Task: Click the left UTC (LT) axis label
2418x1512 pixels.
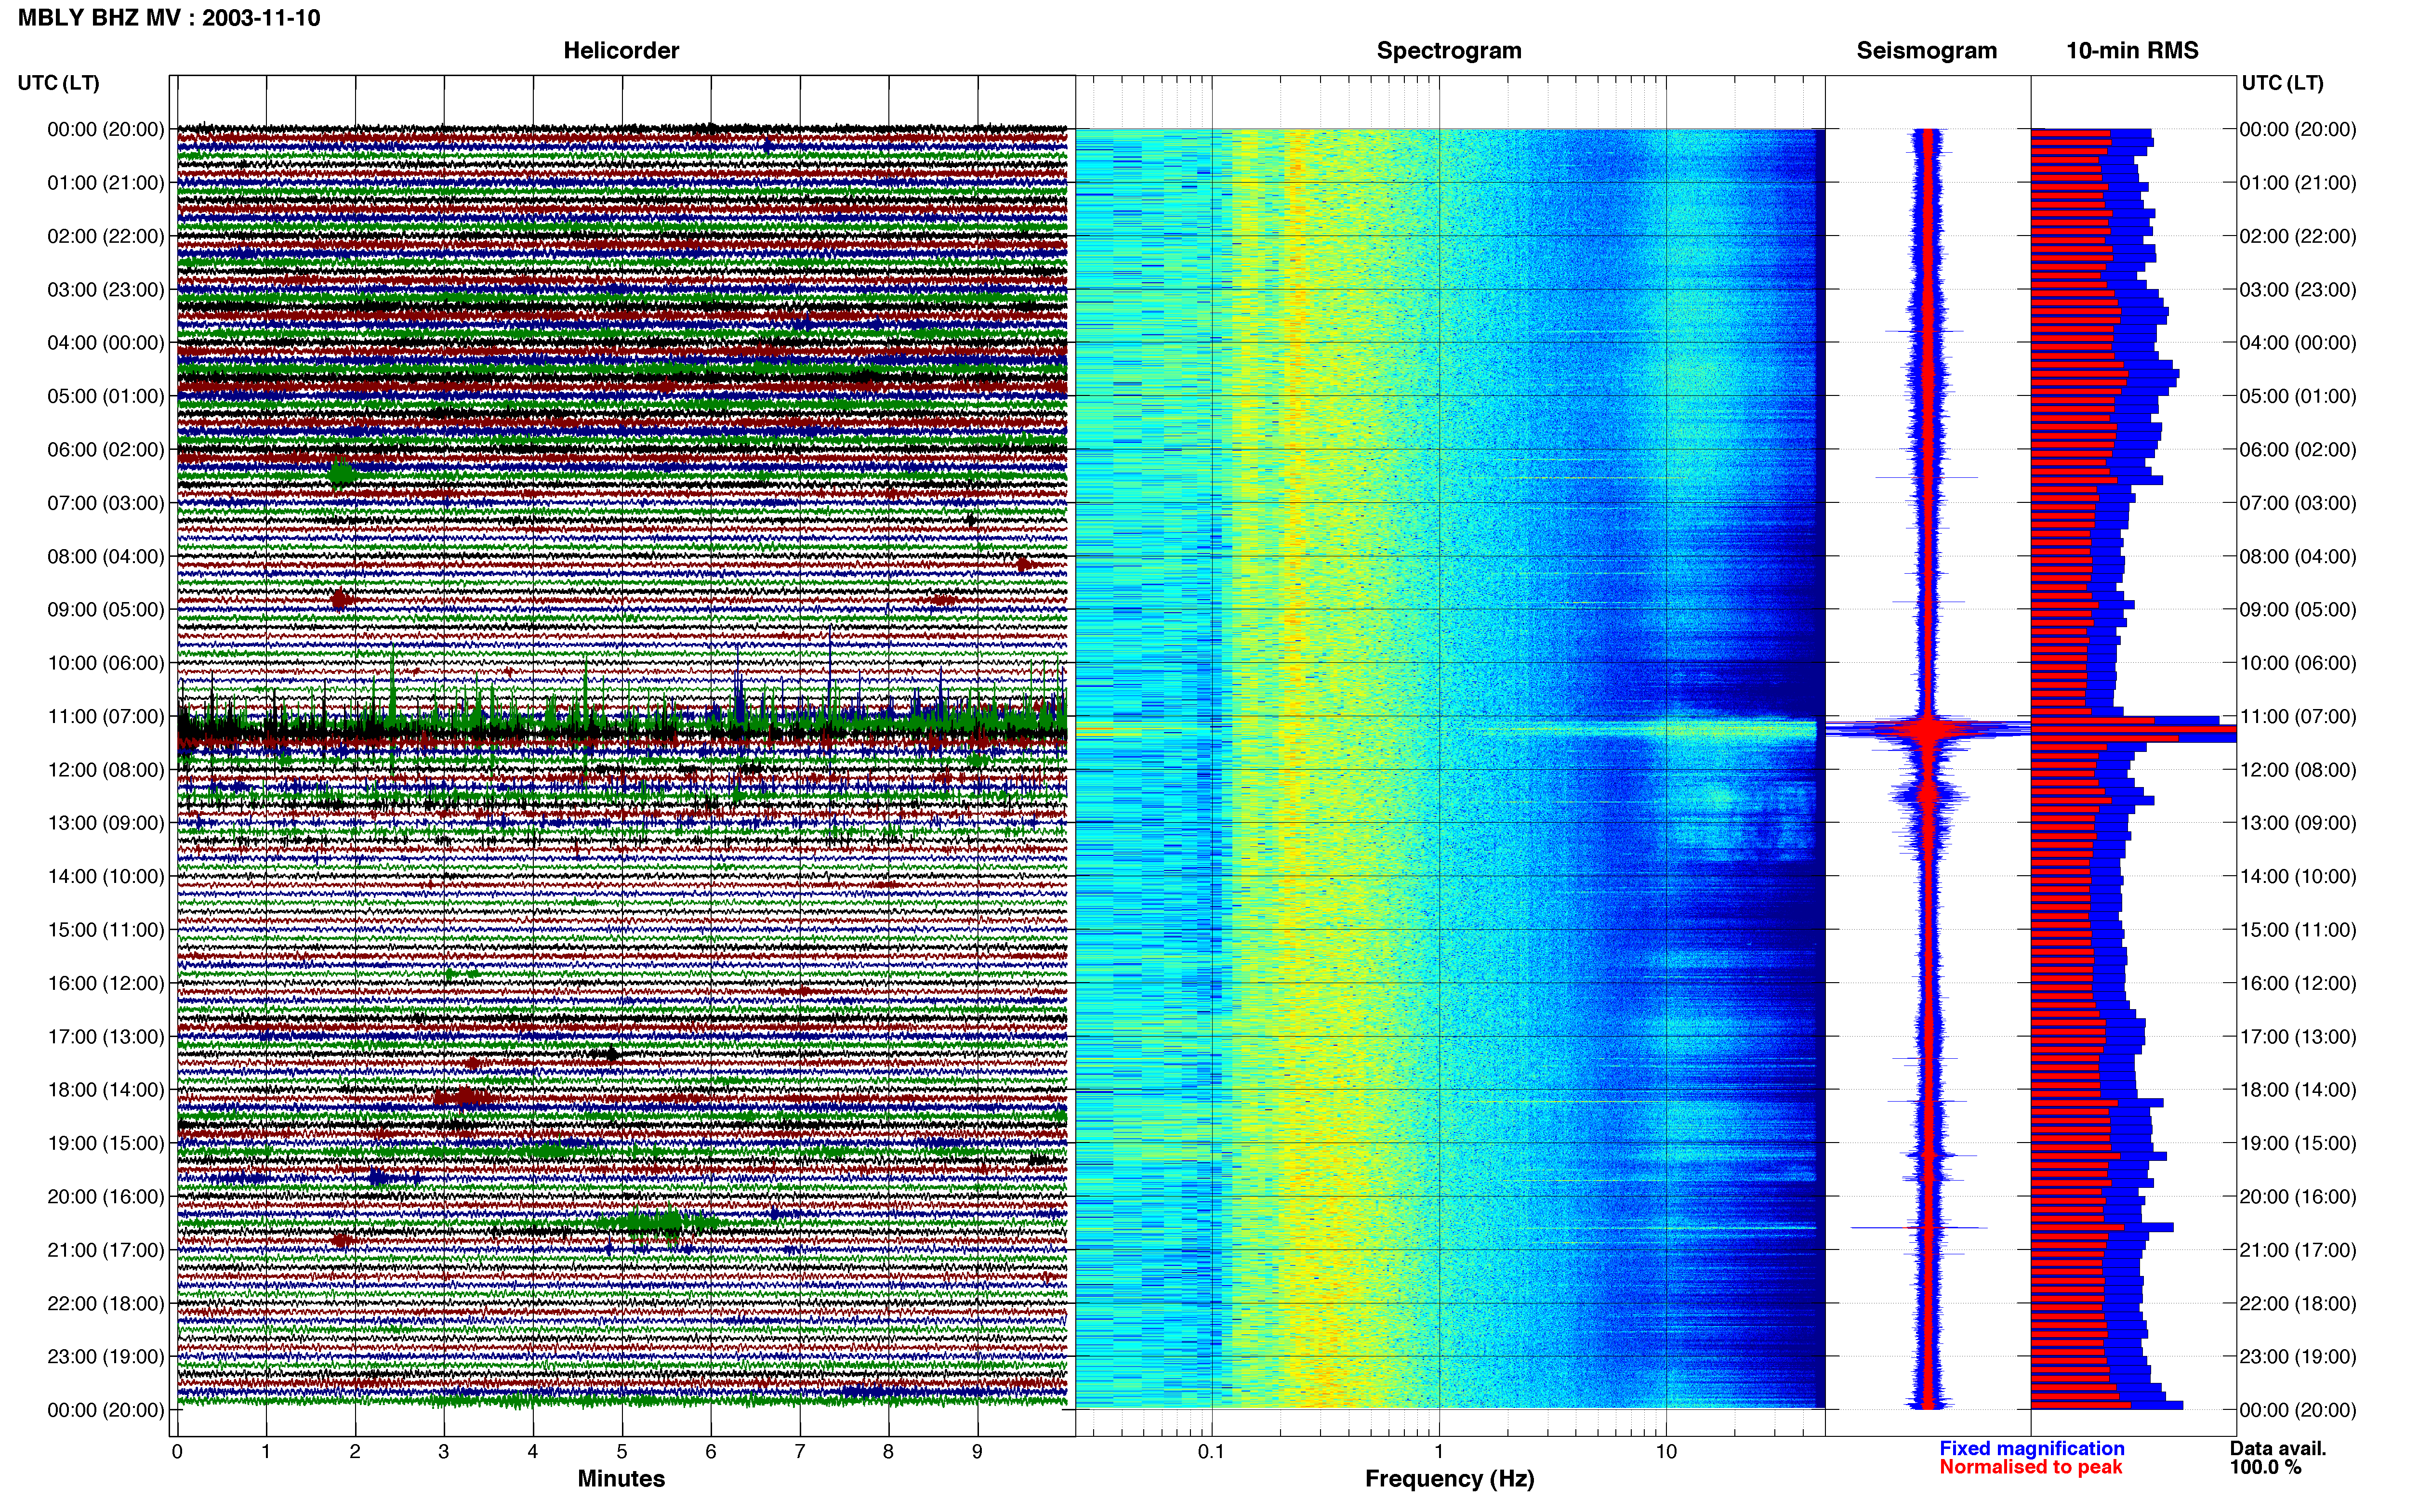Action: [x=59, y=83]
